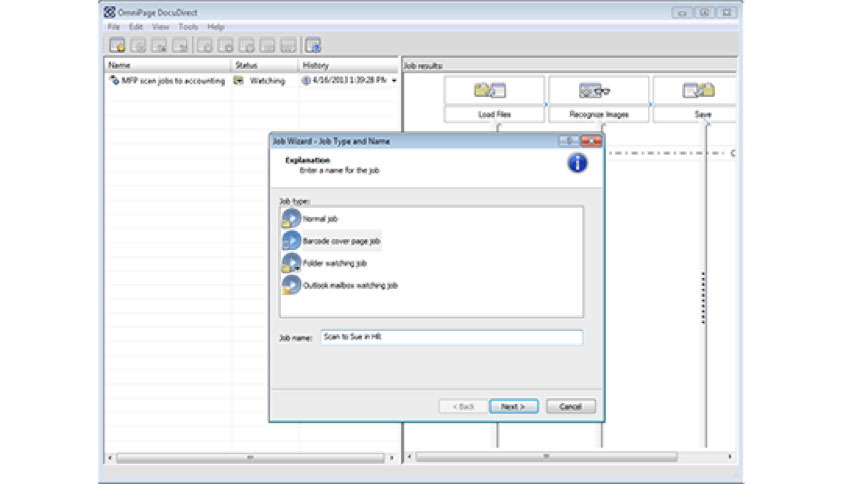Select the Normal job list entry

(x=320, y=219)
